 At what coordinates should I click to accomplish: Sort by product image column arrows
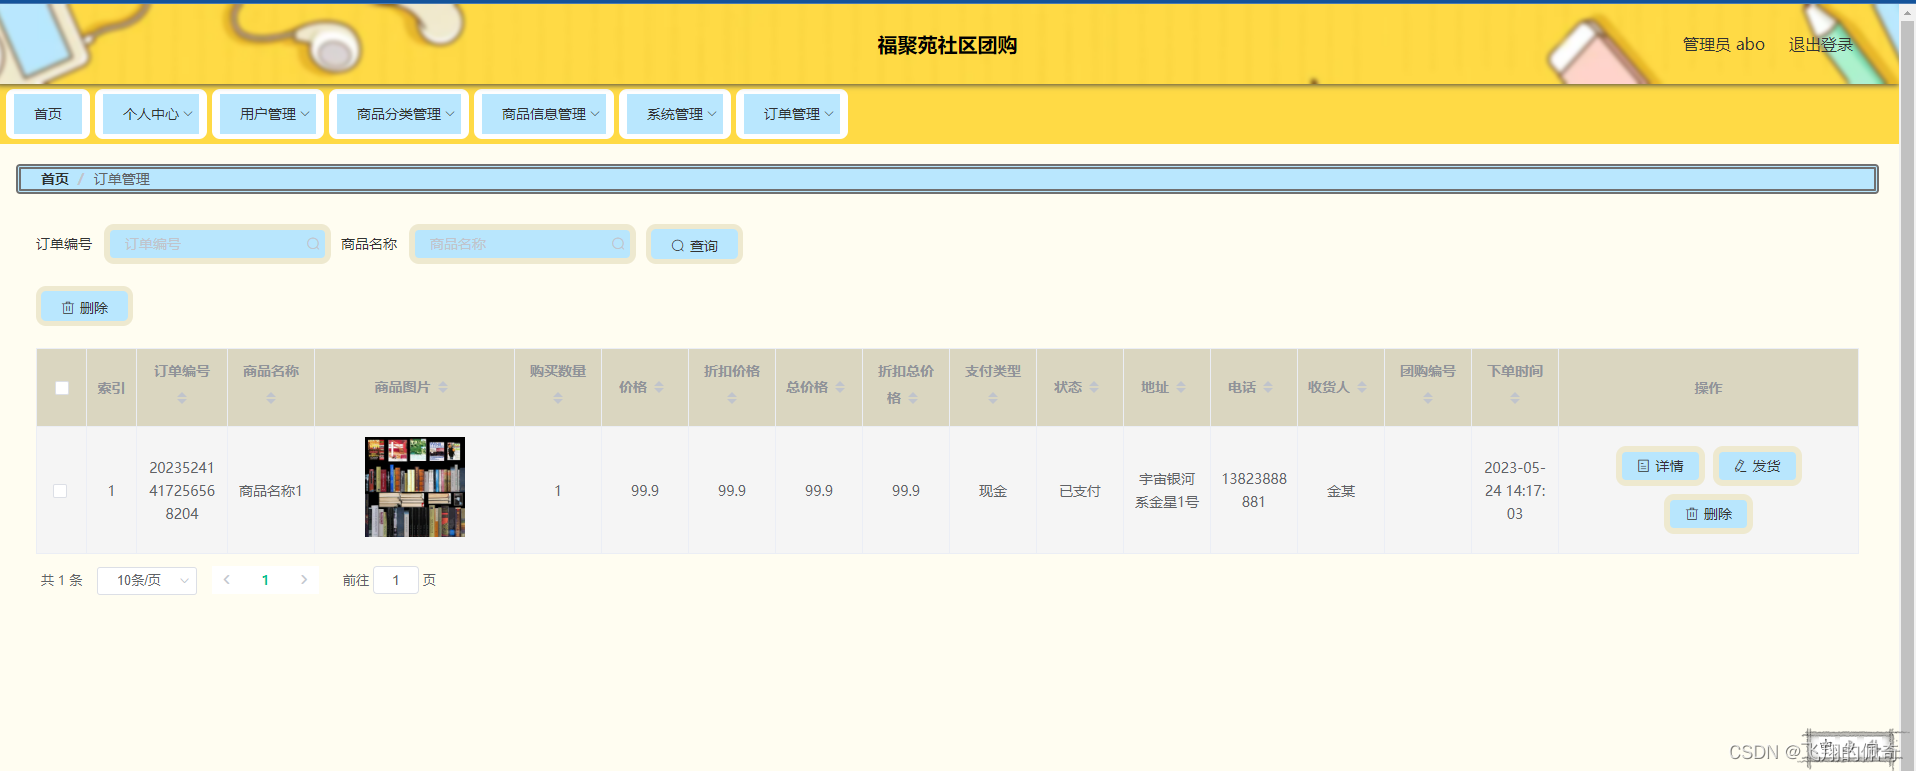coord(443,387)
